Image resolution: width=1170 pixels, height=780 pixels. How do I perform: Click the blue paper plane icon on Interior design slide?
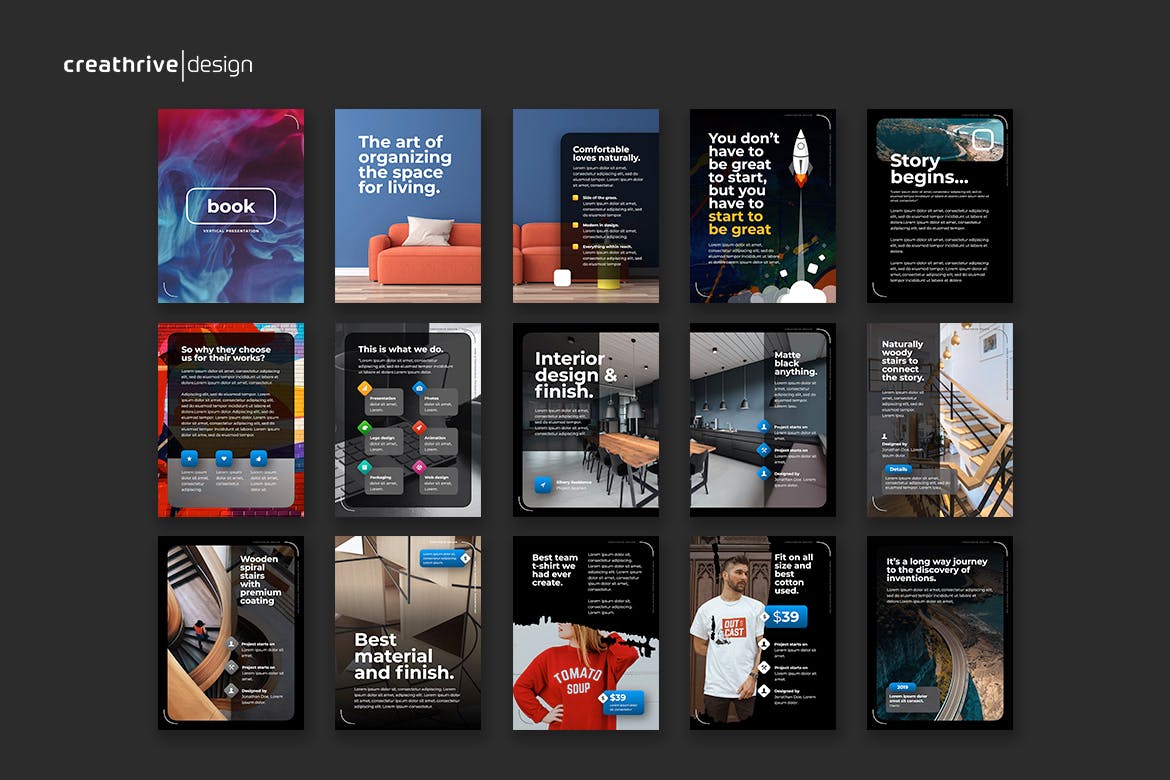[x=541, y=485]
